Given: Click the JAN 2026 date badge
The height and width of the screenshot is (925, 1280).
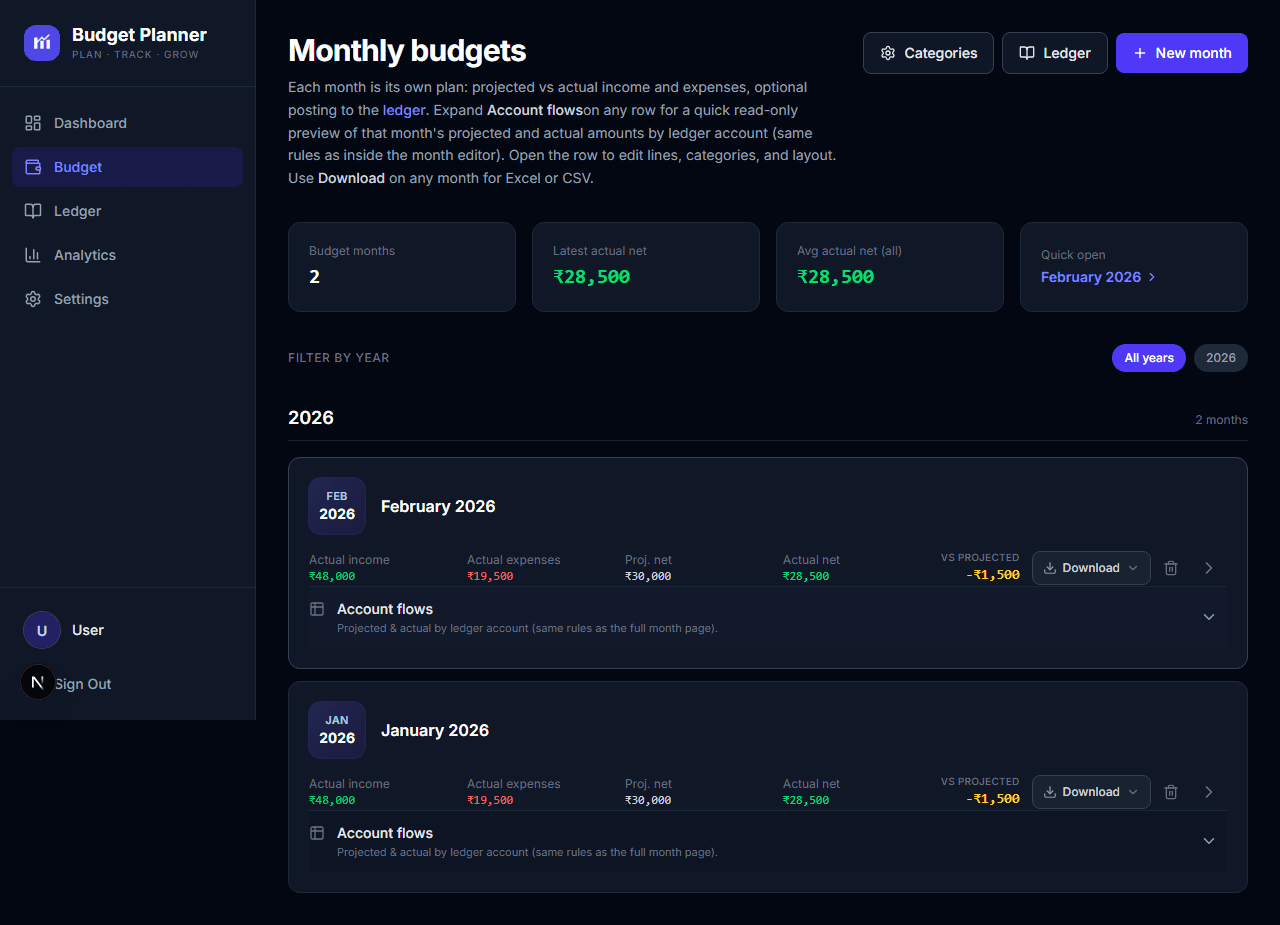Looking at the screenshot, I should pos(337,730).
